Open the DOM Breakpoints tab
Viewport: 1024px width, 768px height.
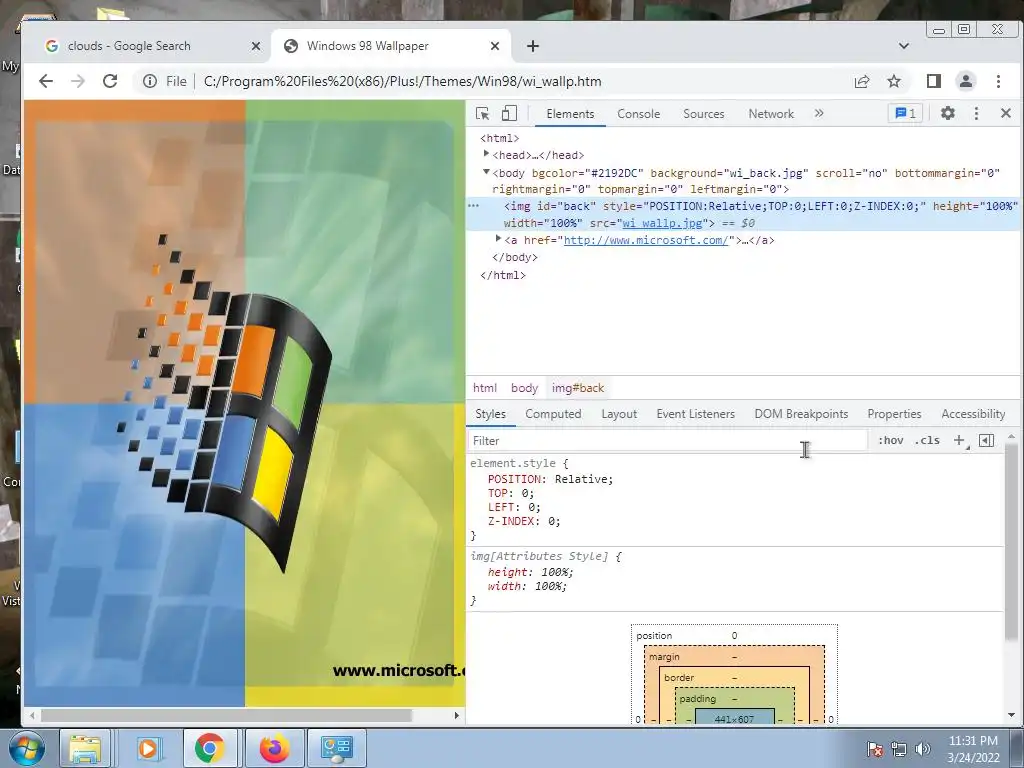click(x=801, y=414)
